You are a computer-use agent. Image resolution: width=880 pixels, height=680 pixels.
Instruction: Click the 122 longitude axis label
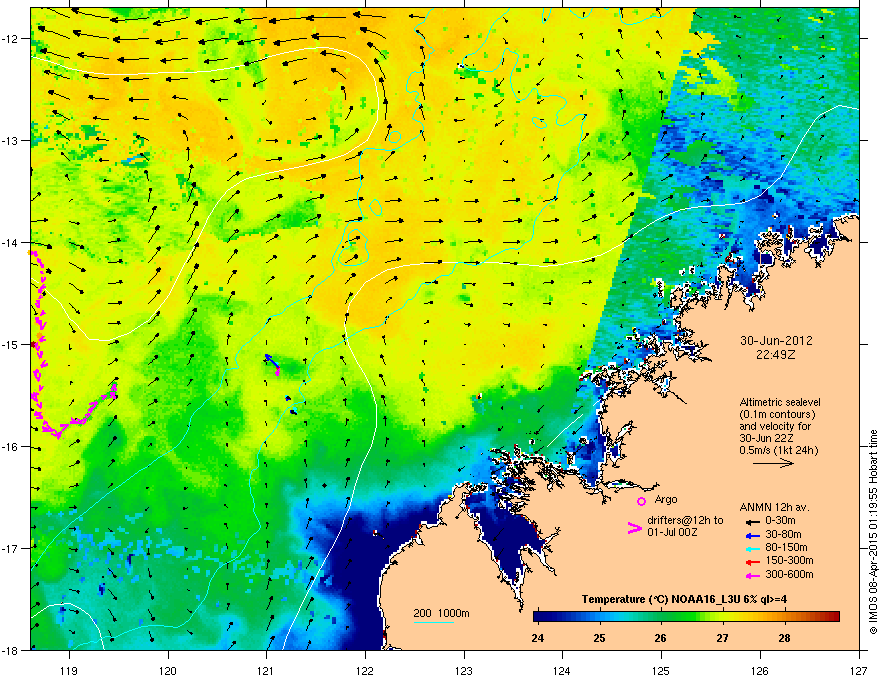tap(365, 670)
